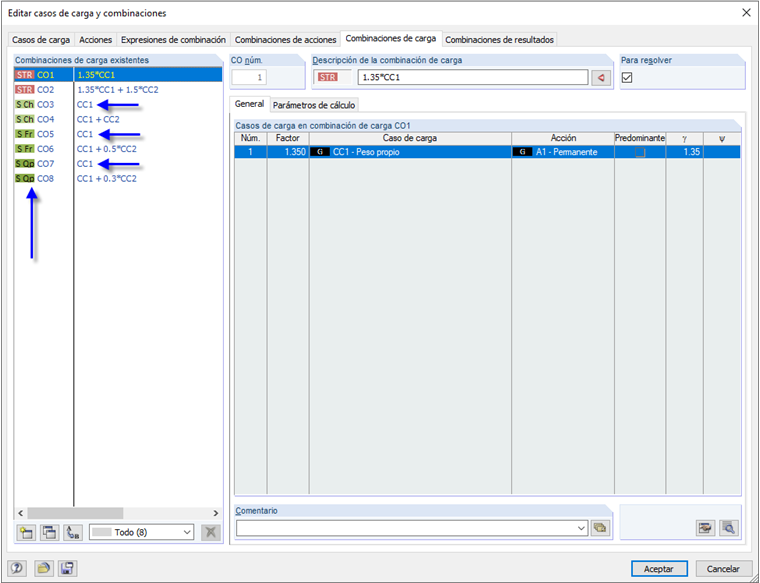The image size is (760, 583).
Task: Select combination CO3 in list
Action: (x=118, y=105)
